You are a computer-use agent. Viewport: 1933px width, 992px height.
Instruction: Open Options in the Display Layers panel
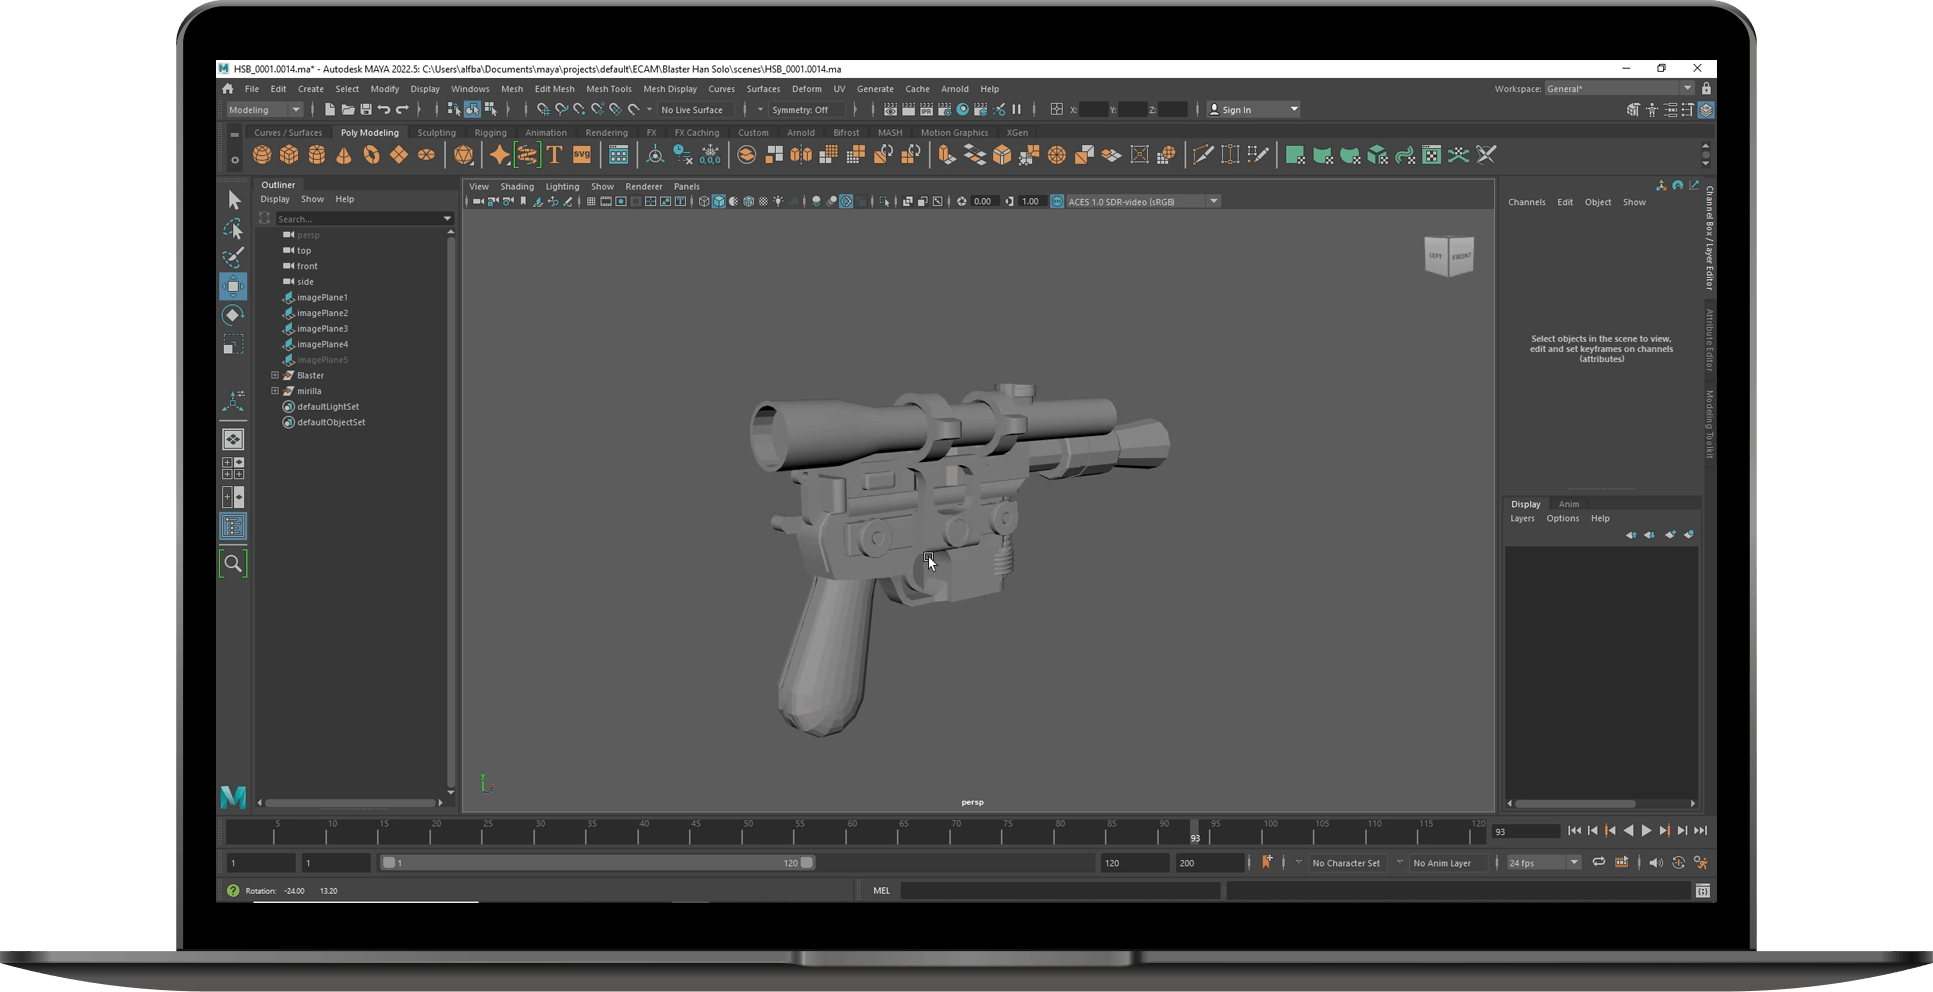pos(1562,518)
